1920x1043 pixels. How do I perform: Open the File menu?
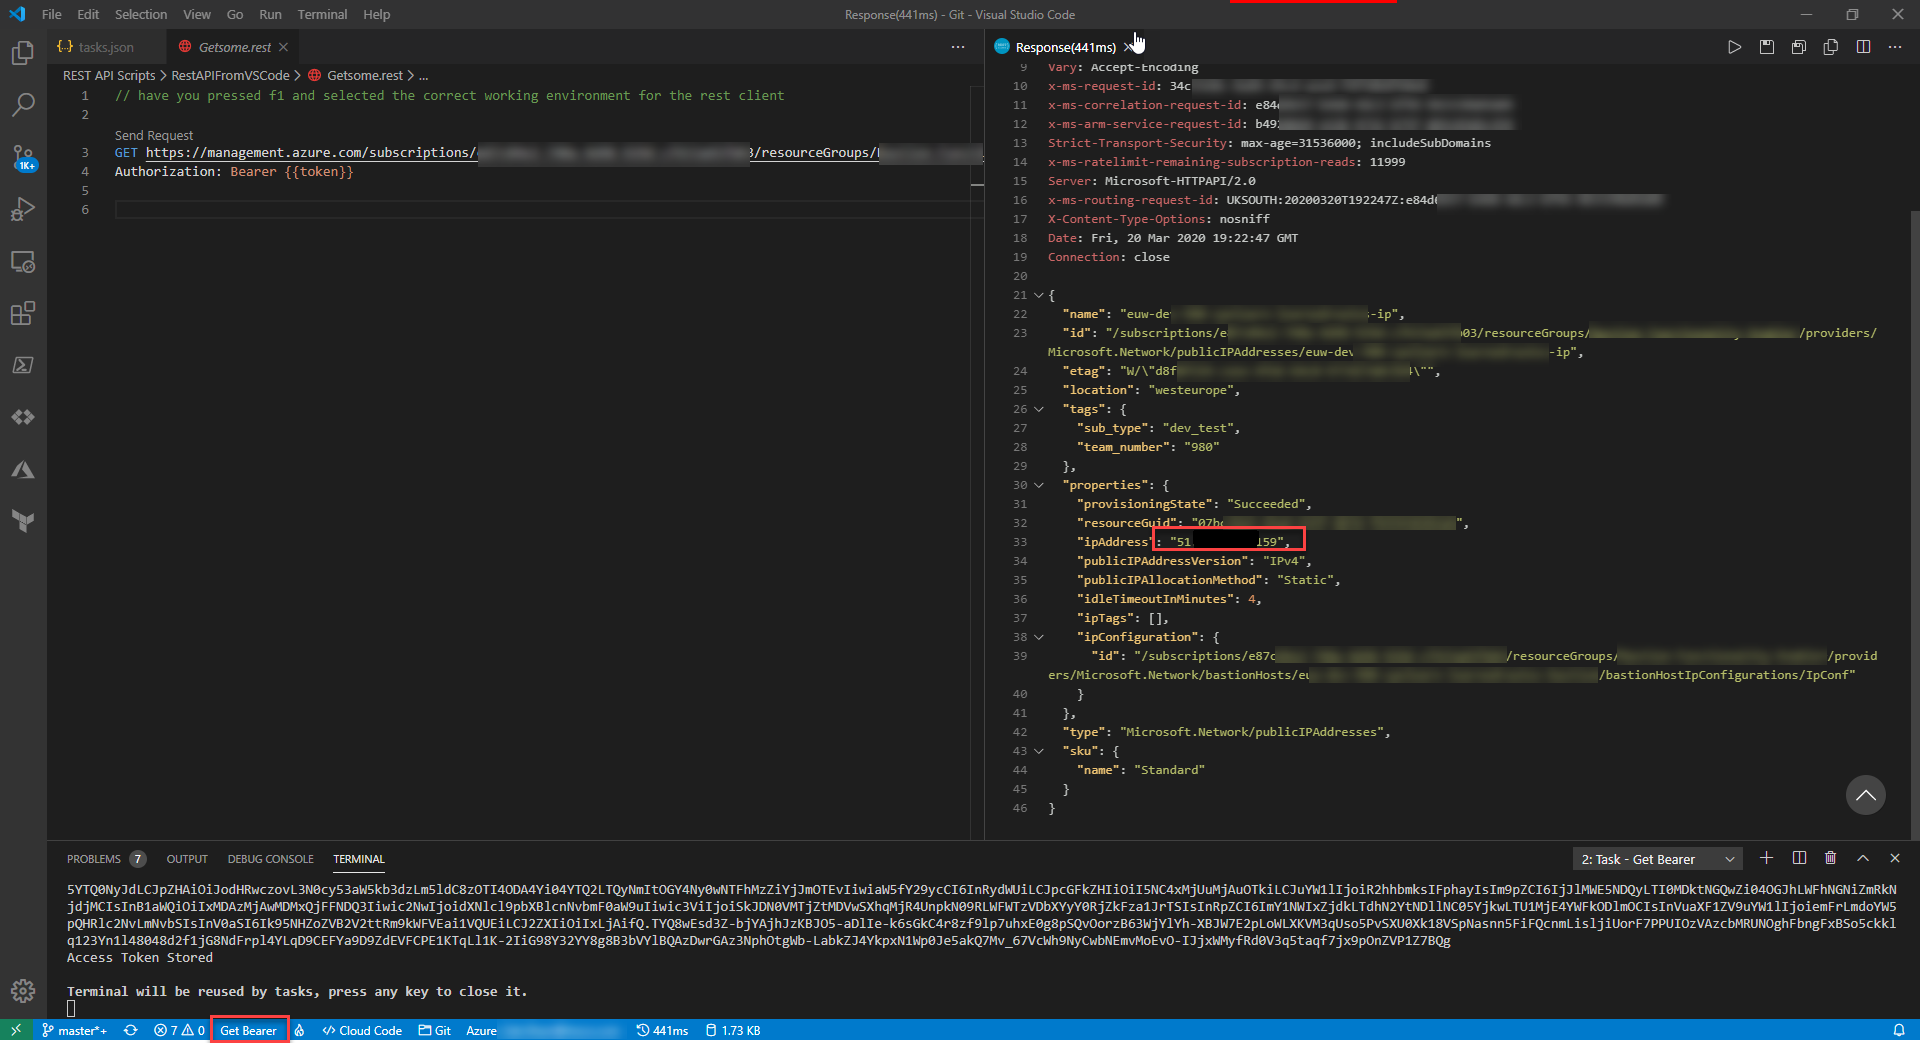pos(52,14)
